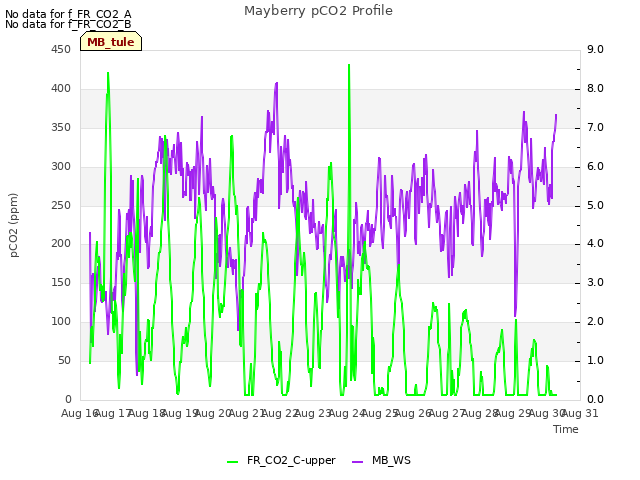Click the 5.0 right y-axis value
The width and height of the screenshot is (640, 480).
coord(595,205)
